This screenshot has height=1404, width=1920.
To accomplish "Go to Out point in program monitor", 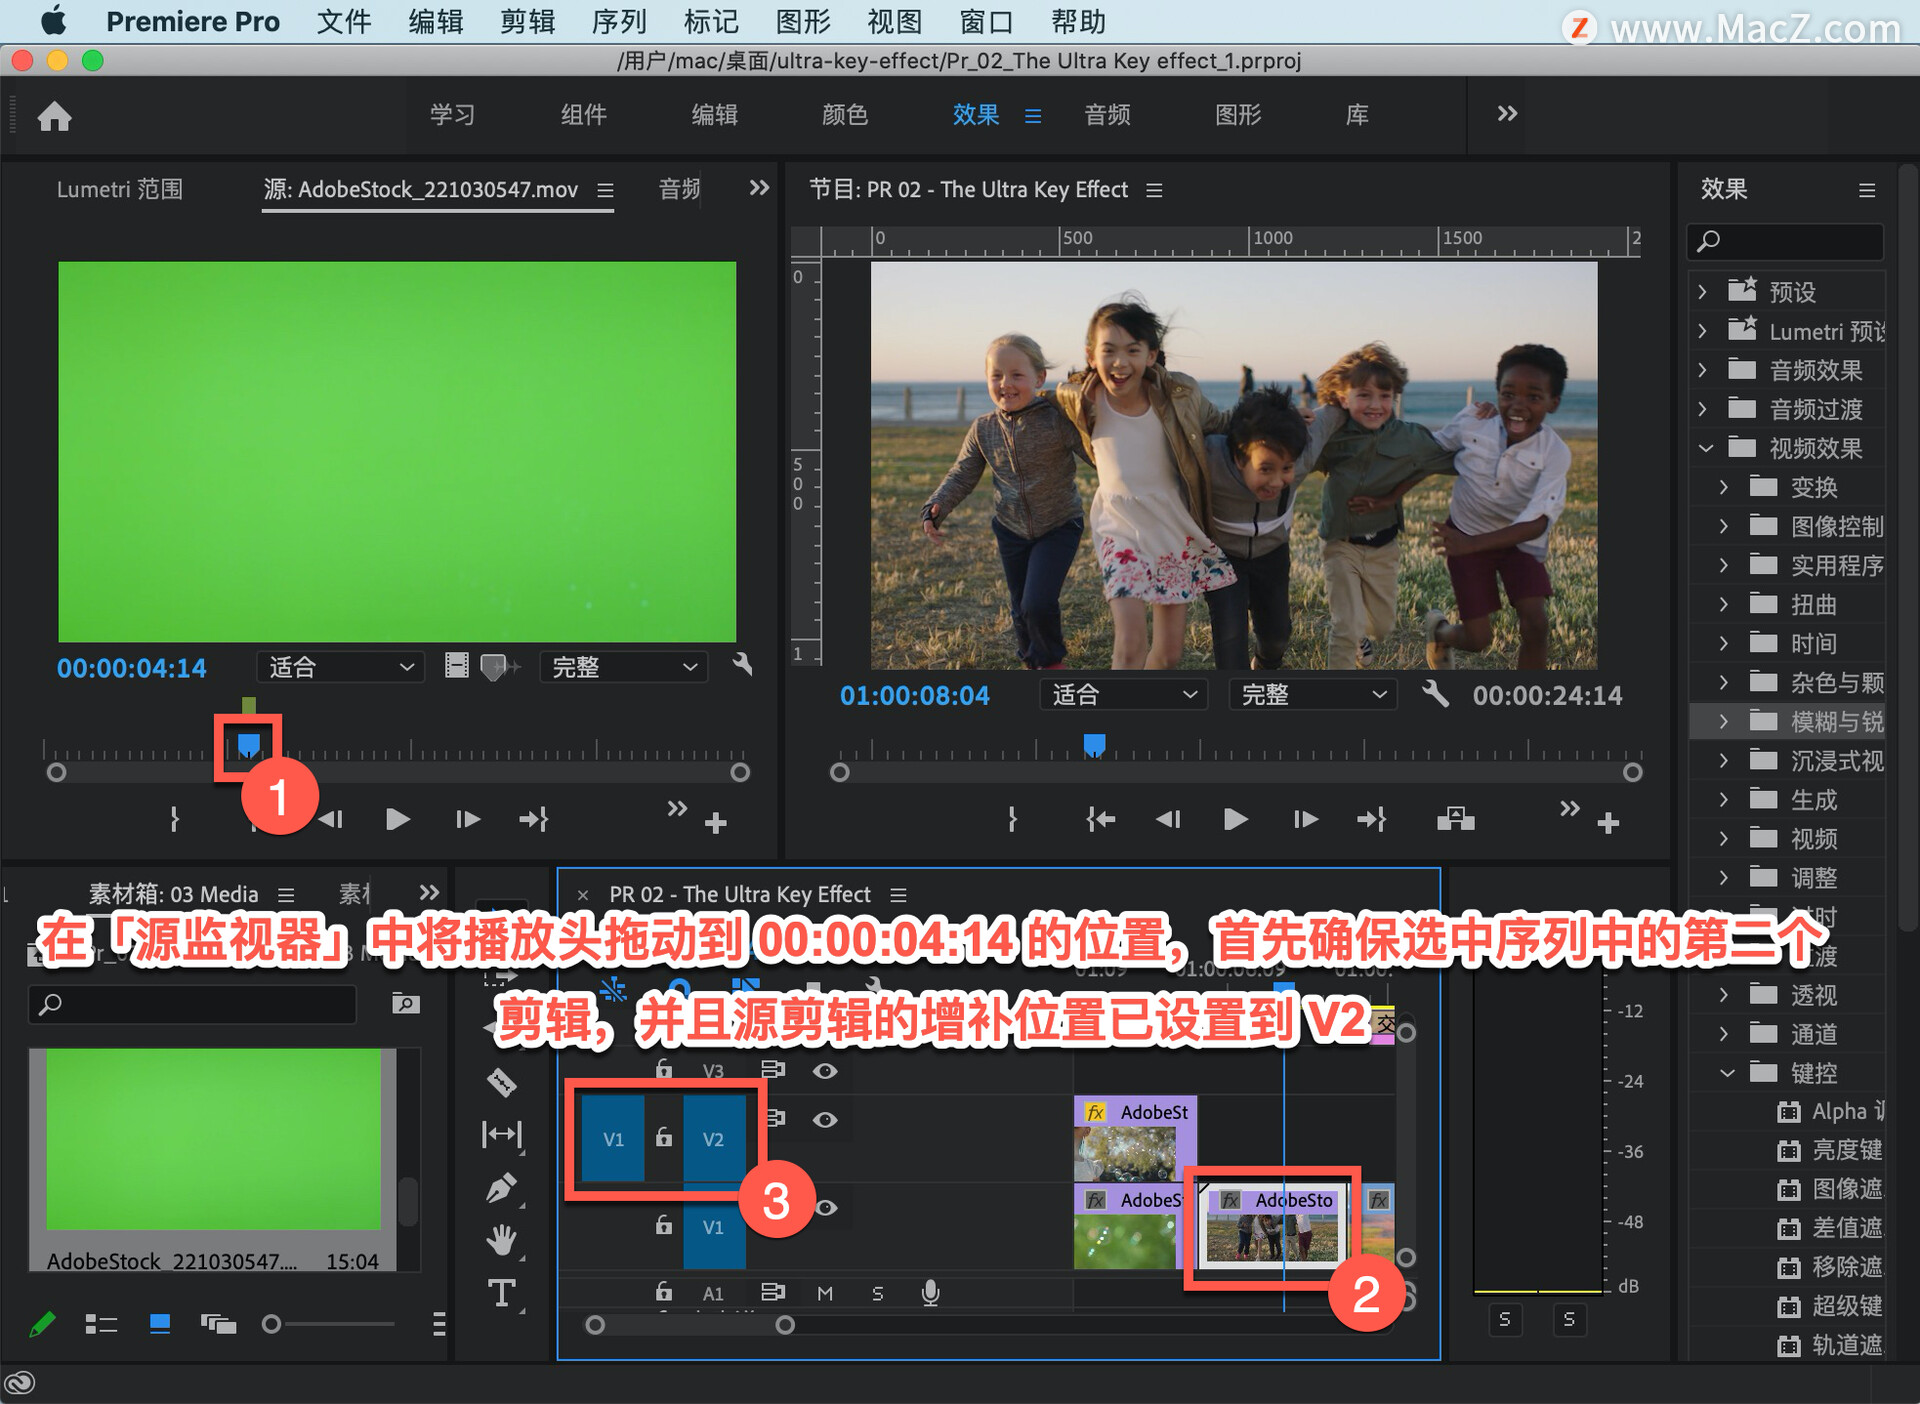I will pos(1371,819).
